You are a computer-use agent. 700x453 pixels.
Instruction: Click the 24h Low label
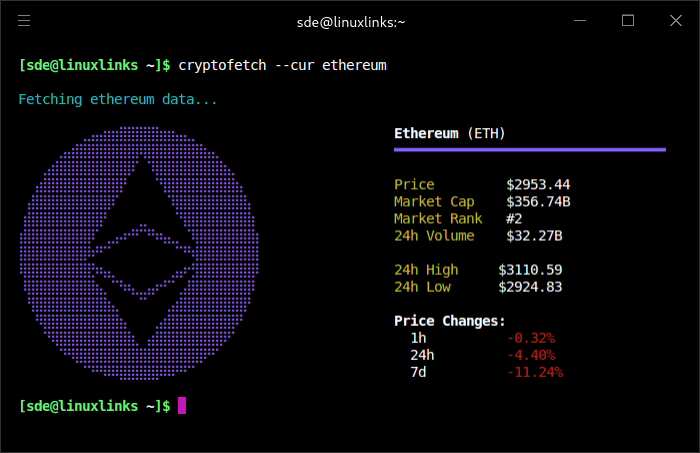(422, 287)
